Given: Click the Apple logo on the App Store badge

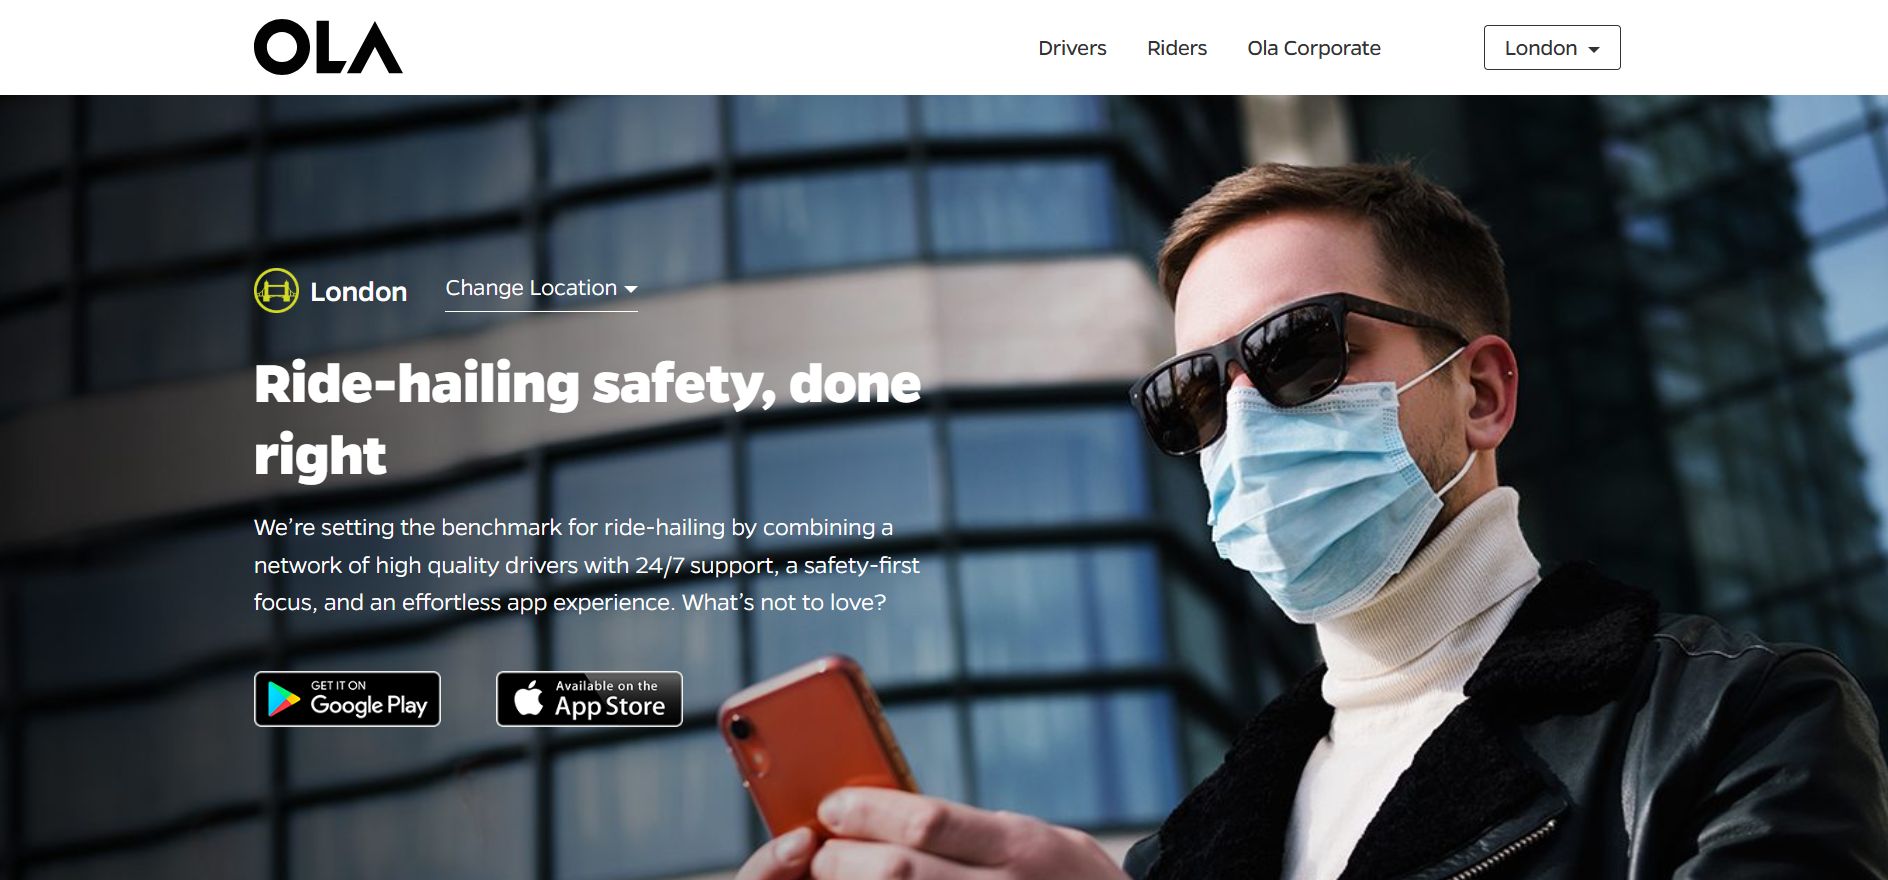Looking at the screenshot, I should (528, 698).
